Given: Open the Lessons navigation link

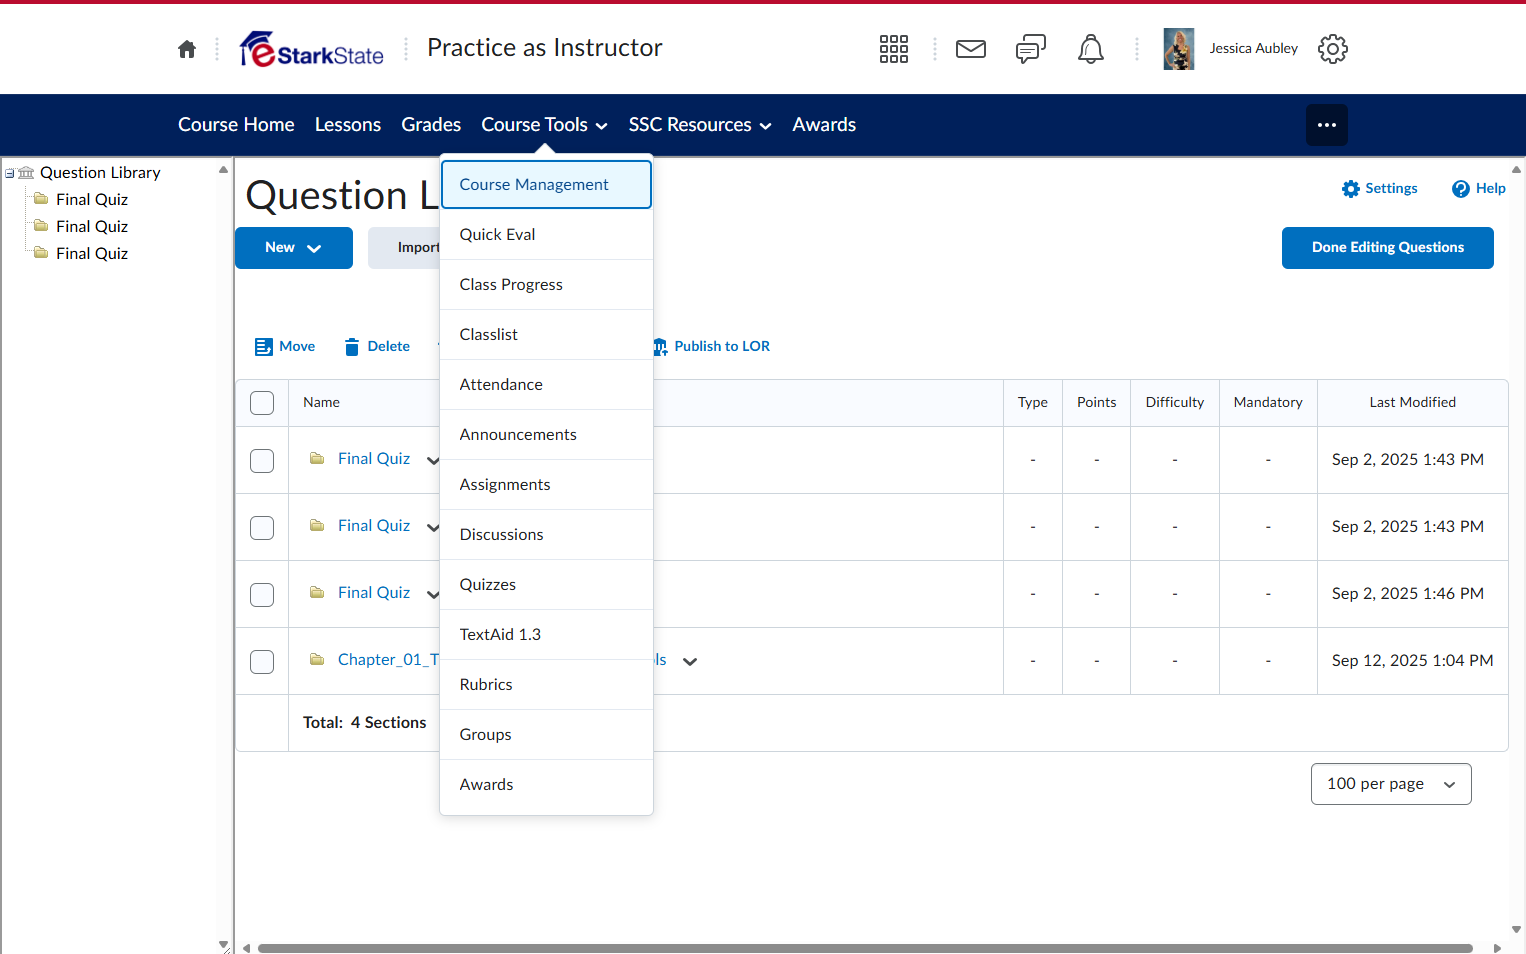Looking at the screenshot, I should (x=348, y=125).
